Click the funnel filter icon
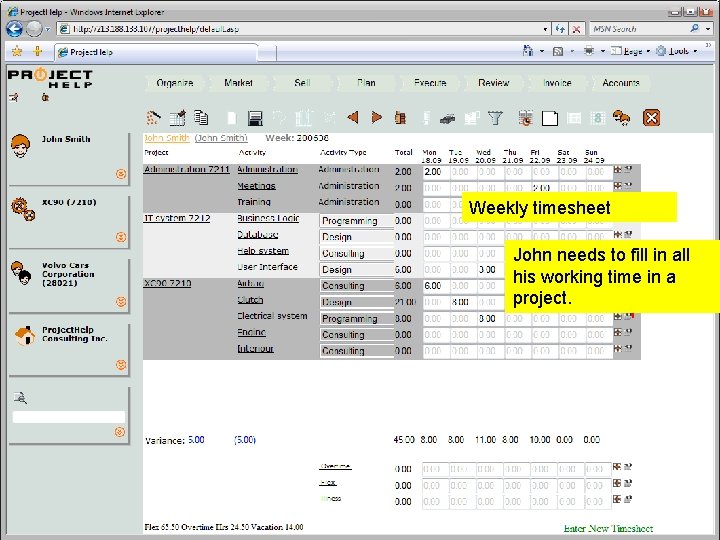720x540 pixels. 495,118
